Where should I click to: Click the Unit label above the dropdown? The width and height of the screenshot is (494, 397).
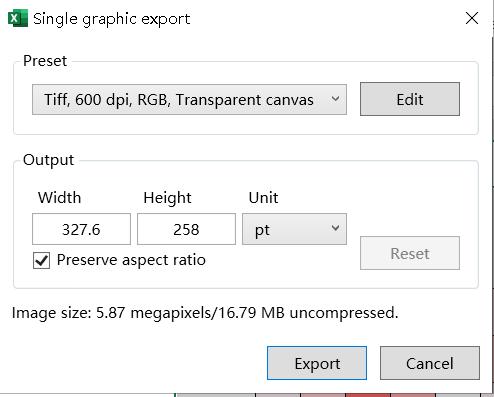click(x=263, y=198)
